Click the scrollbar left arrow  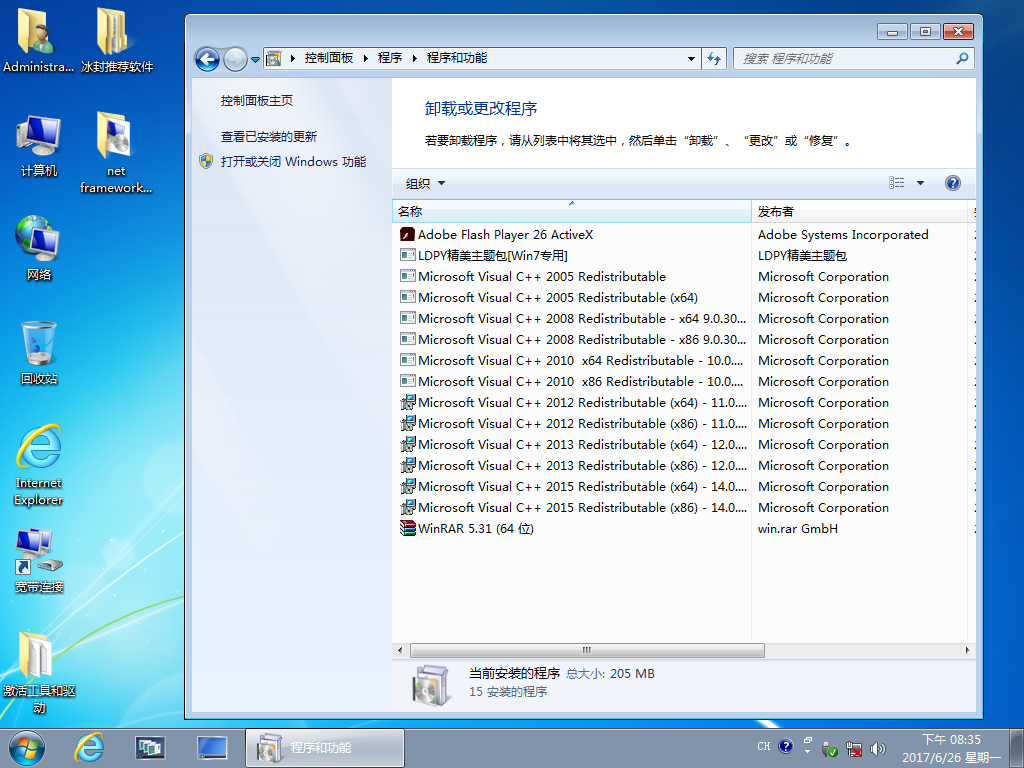pyautogui.click(x=400, y=650)
